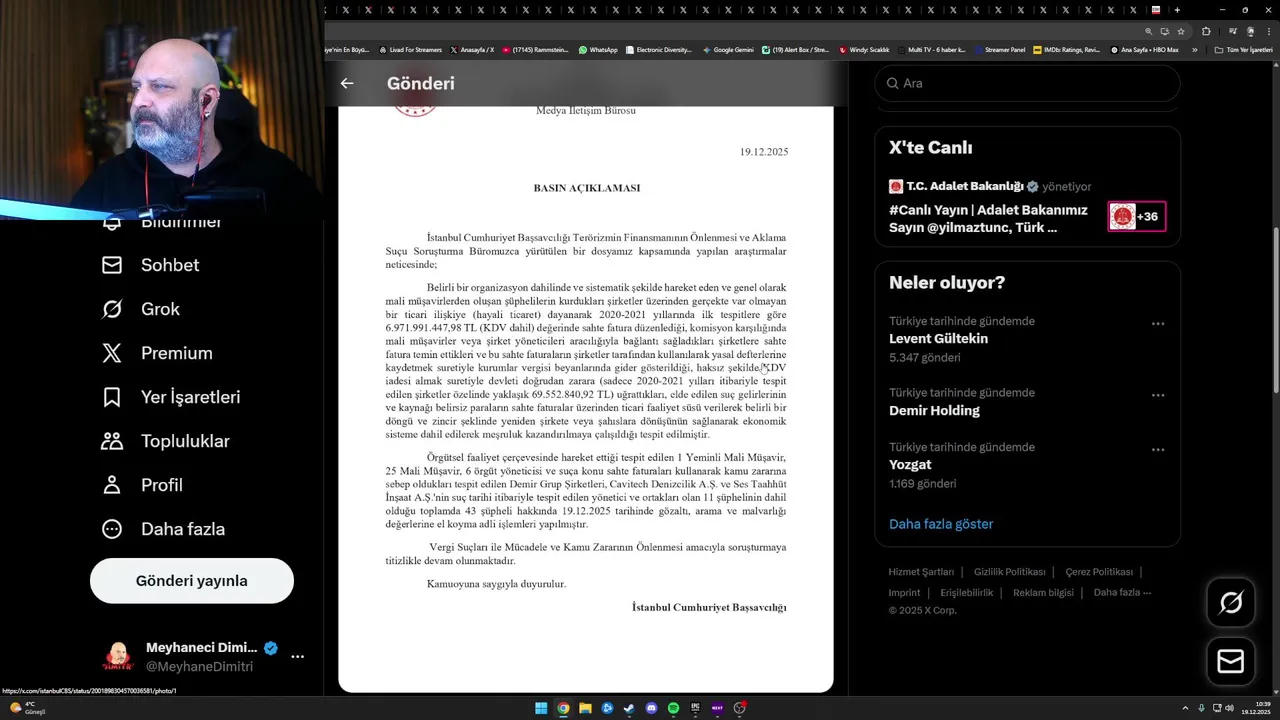Open Topluluklar communities

click(x=166, y=441)
